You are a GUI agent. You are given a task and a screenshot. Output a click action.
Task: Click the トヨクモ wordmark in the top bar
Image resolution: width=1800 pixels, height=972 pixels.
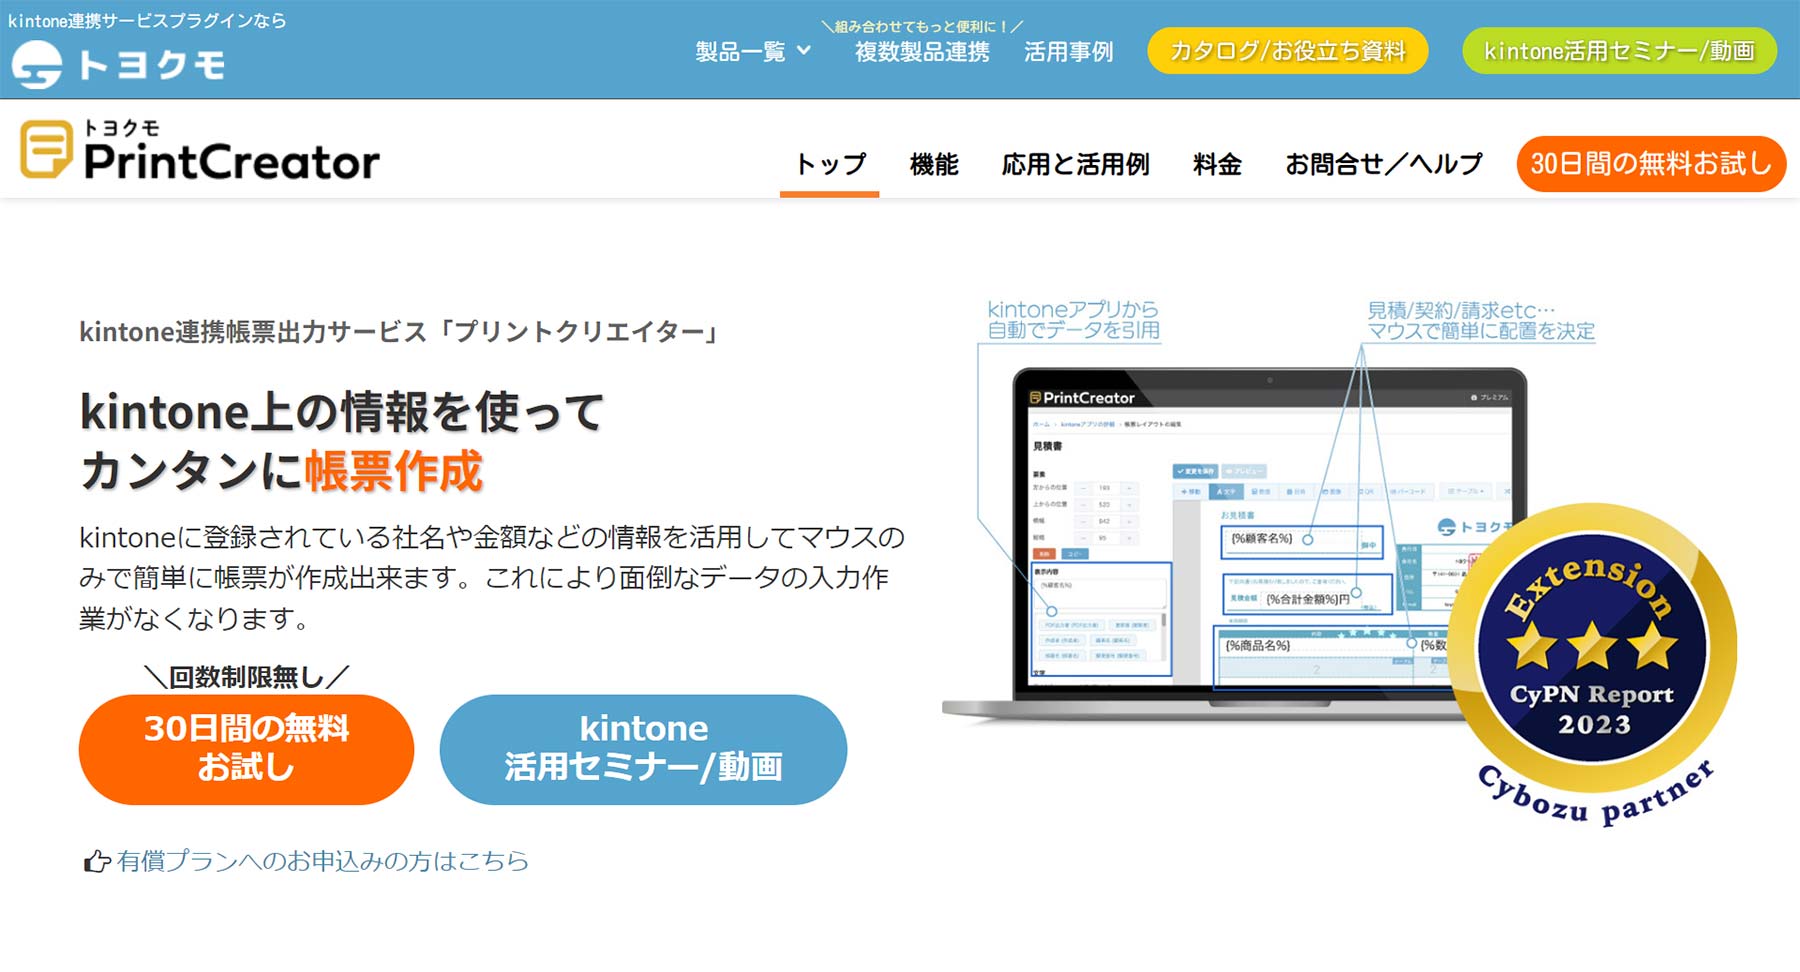pos(151,66)
